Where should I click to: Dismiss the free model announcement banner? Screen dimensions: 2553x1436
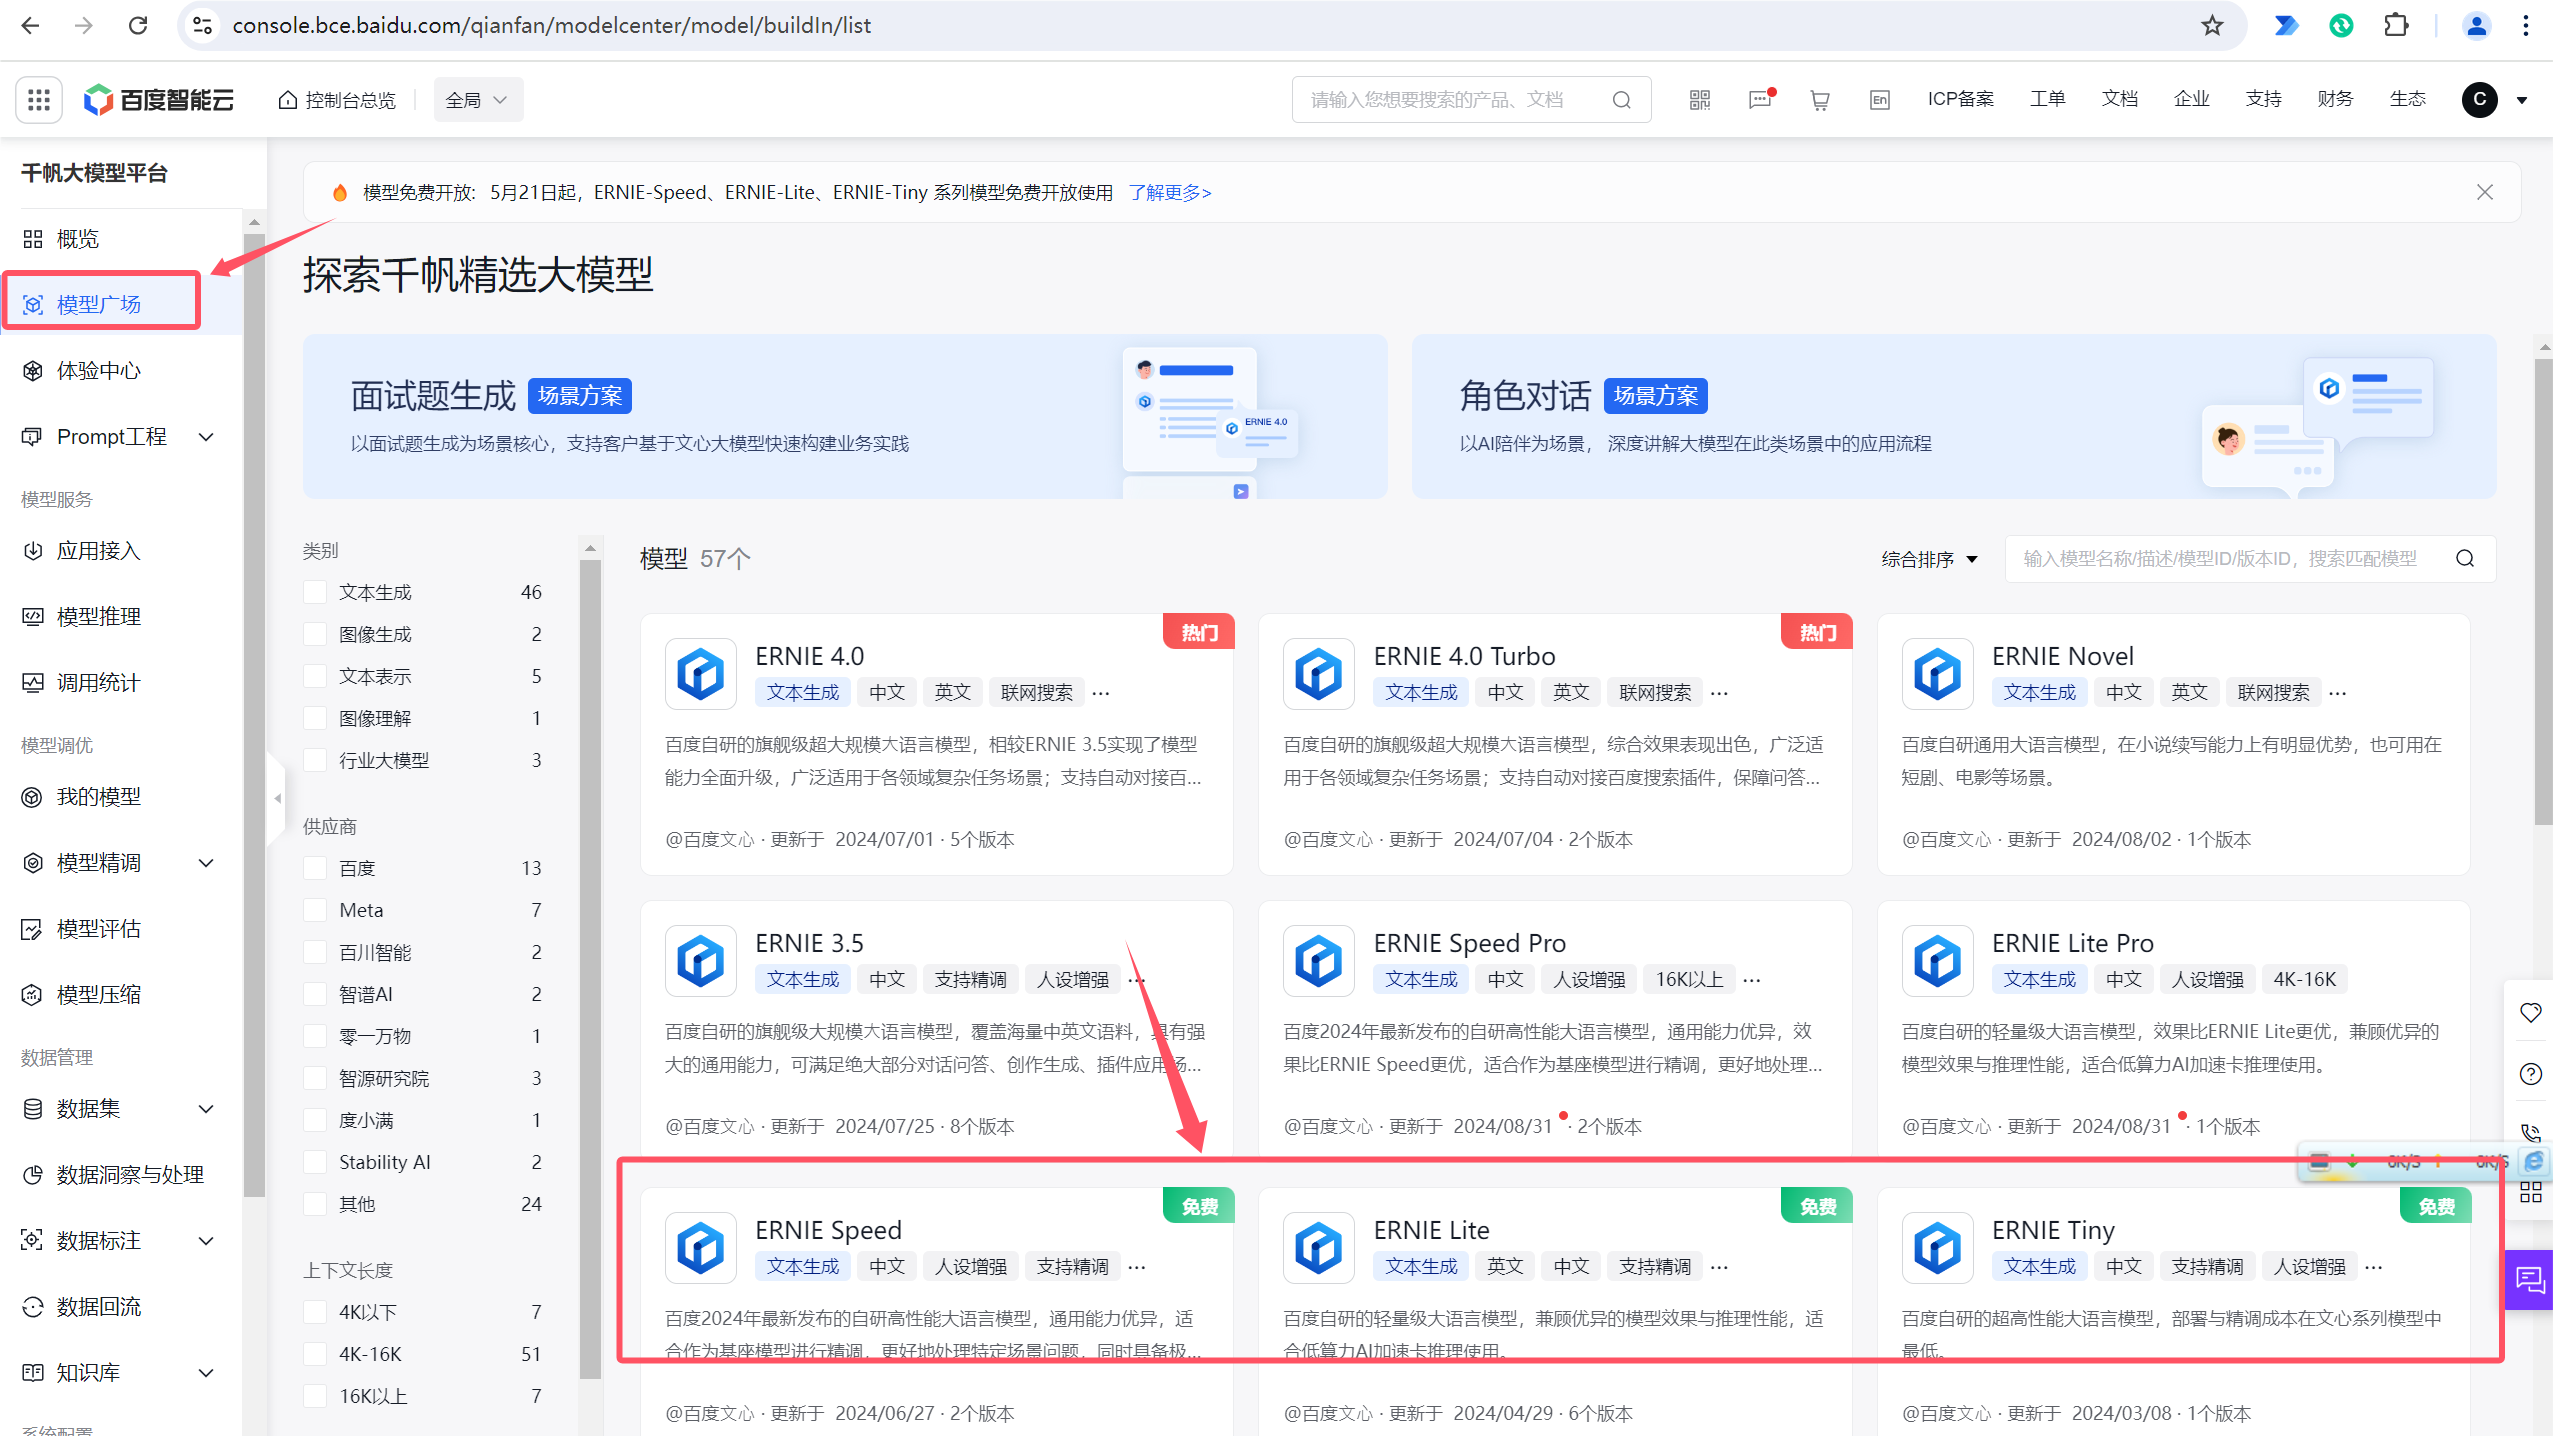pyautogui.click(x=2485, y=192)
